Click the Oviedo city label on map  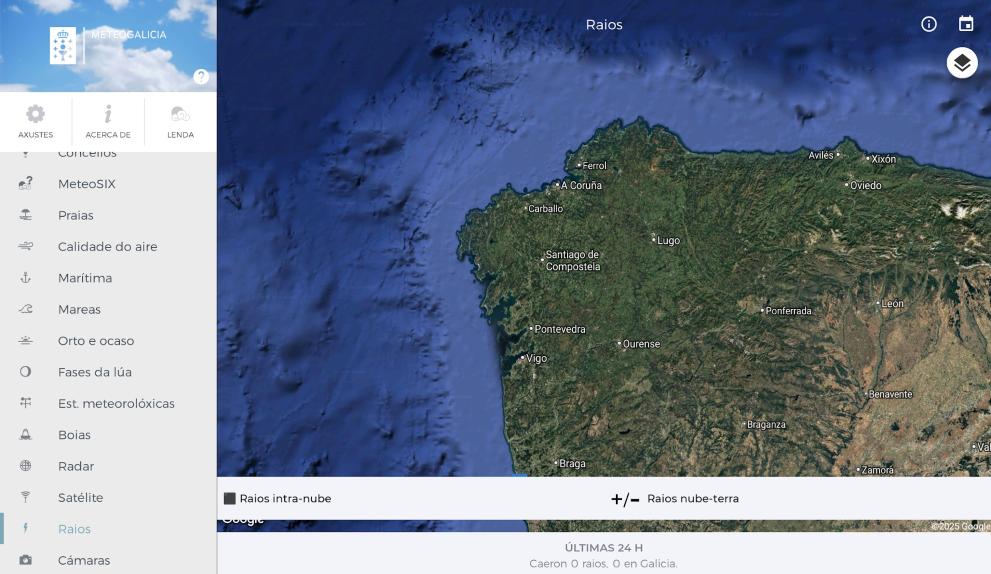click(865, 185)
